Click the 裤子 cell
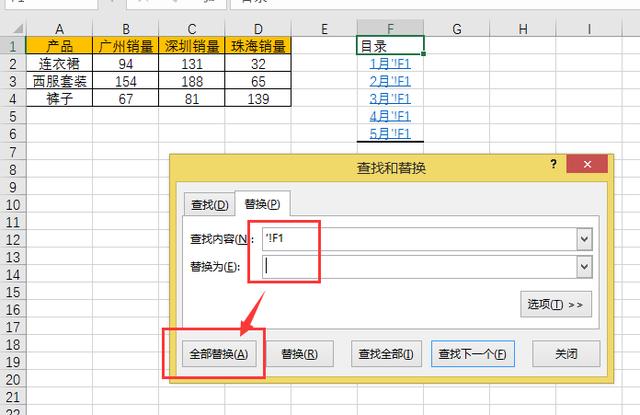The width and height of the screenshot is (640, 415). click(x=60, y=99)
